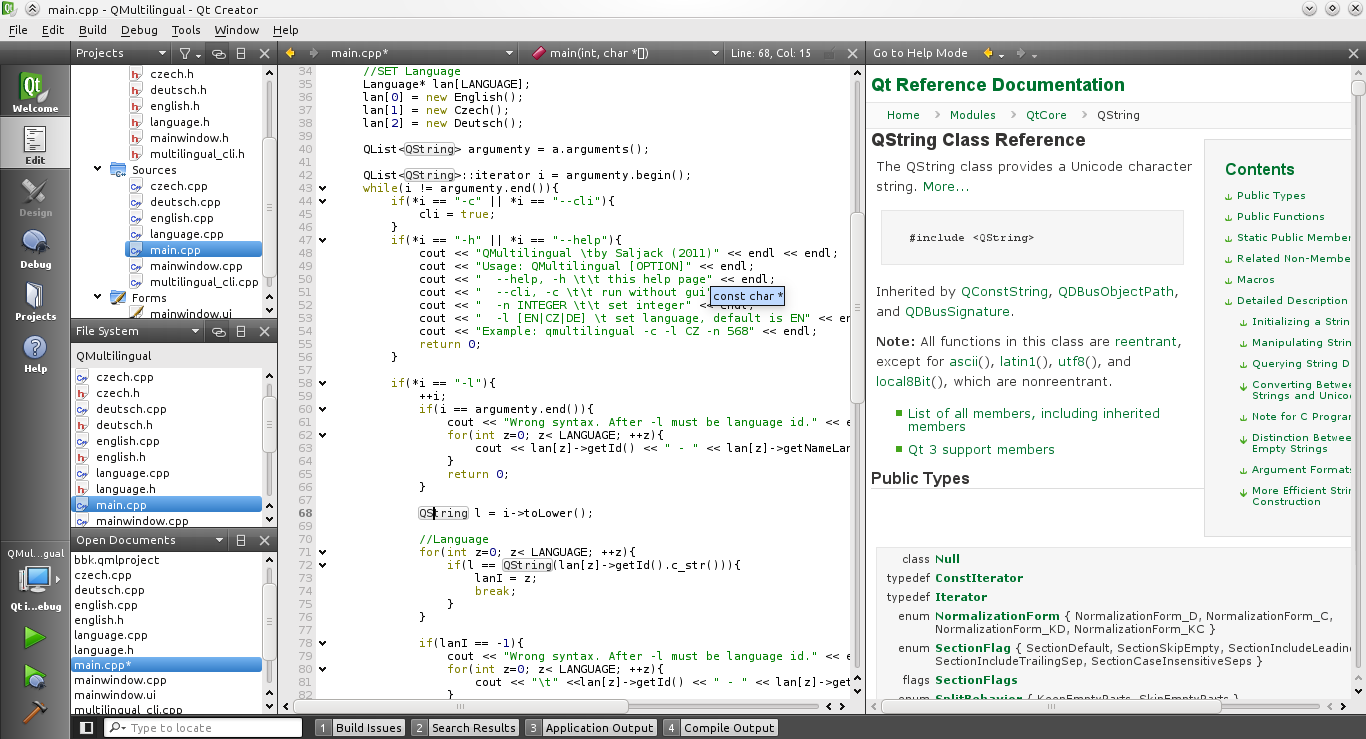
Task: Go forward in editor navigation history
Action: (314, 53)
